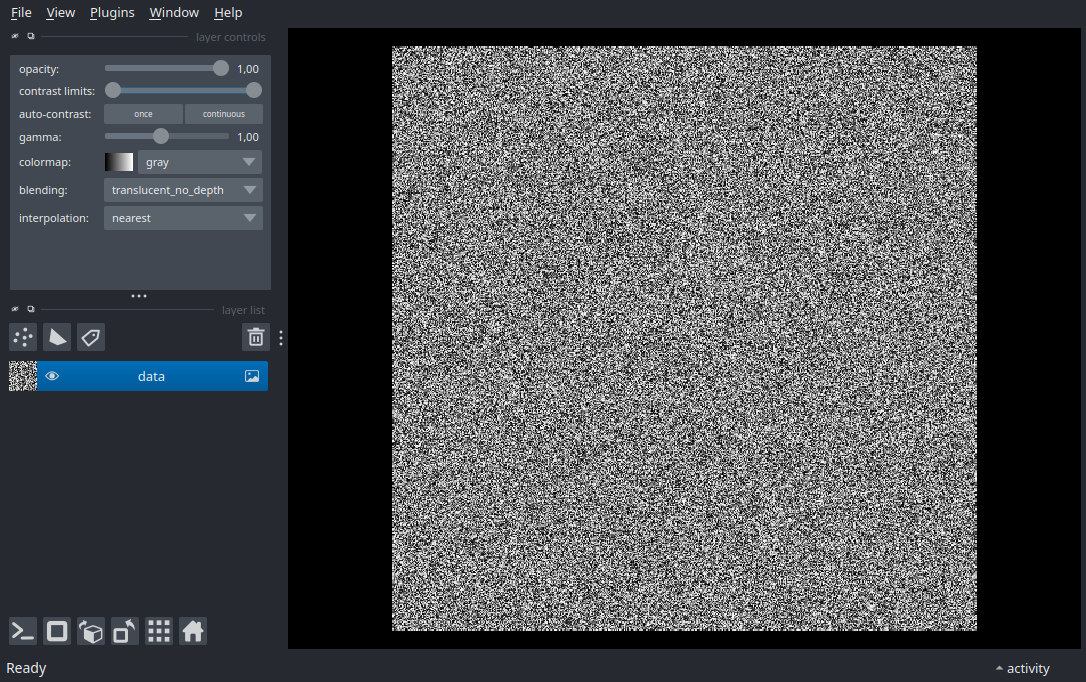Select the data layer thumbnail
Viewport: 1086px width, 682px height.
pyautogui.click(x=23, y=376)
